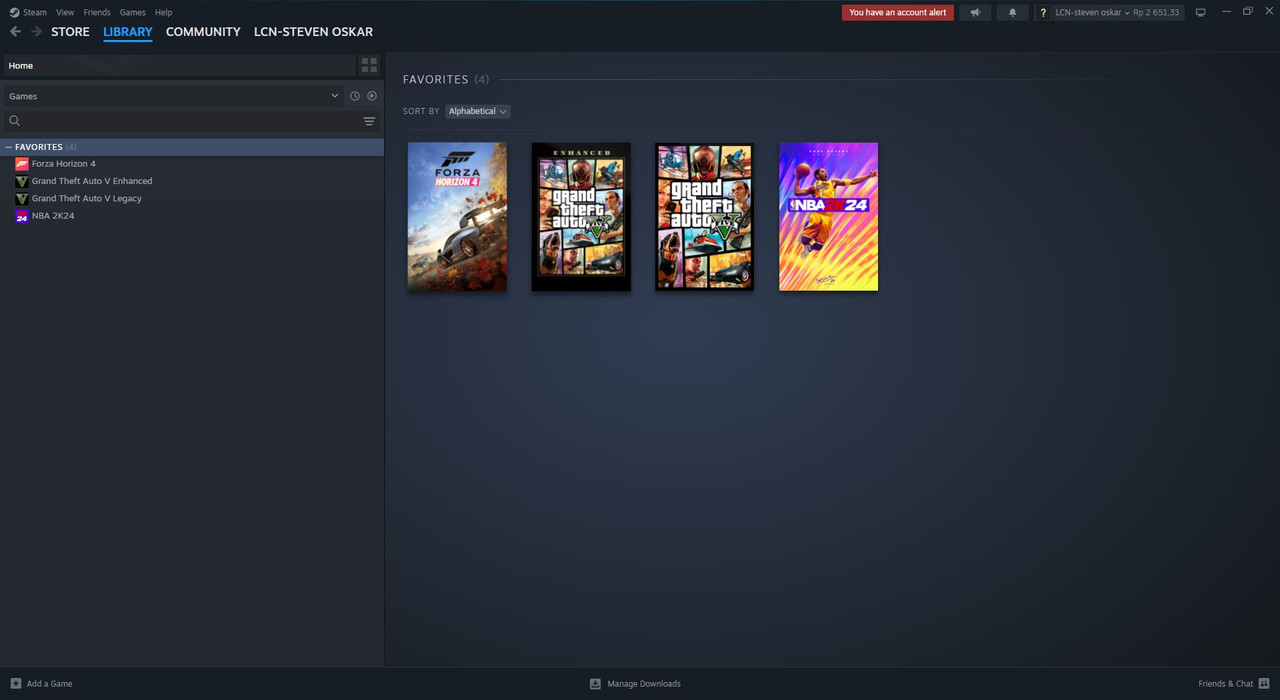Click the FAVORITES section heading

tap(436, 79)
